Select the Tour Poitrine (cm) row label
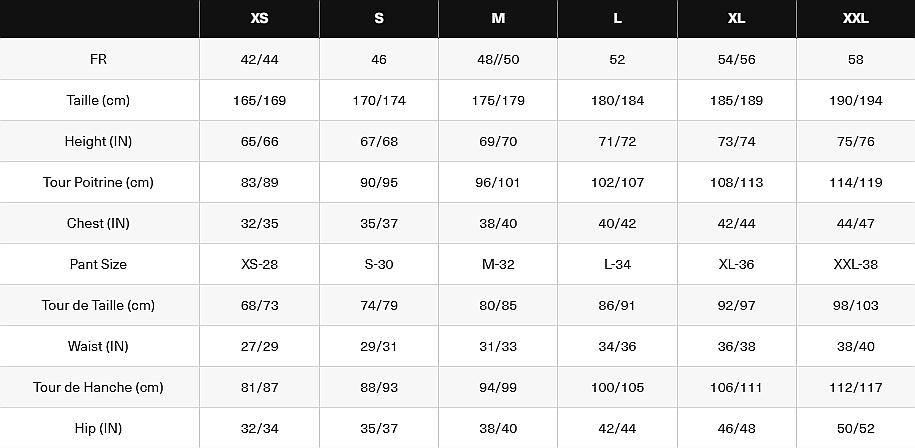This screenshot has height=448, width=915. click(98, 183)
